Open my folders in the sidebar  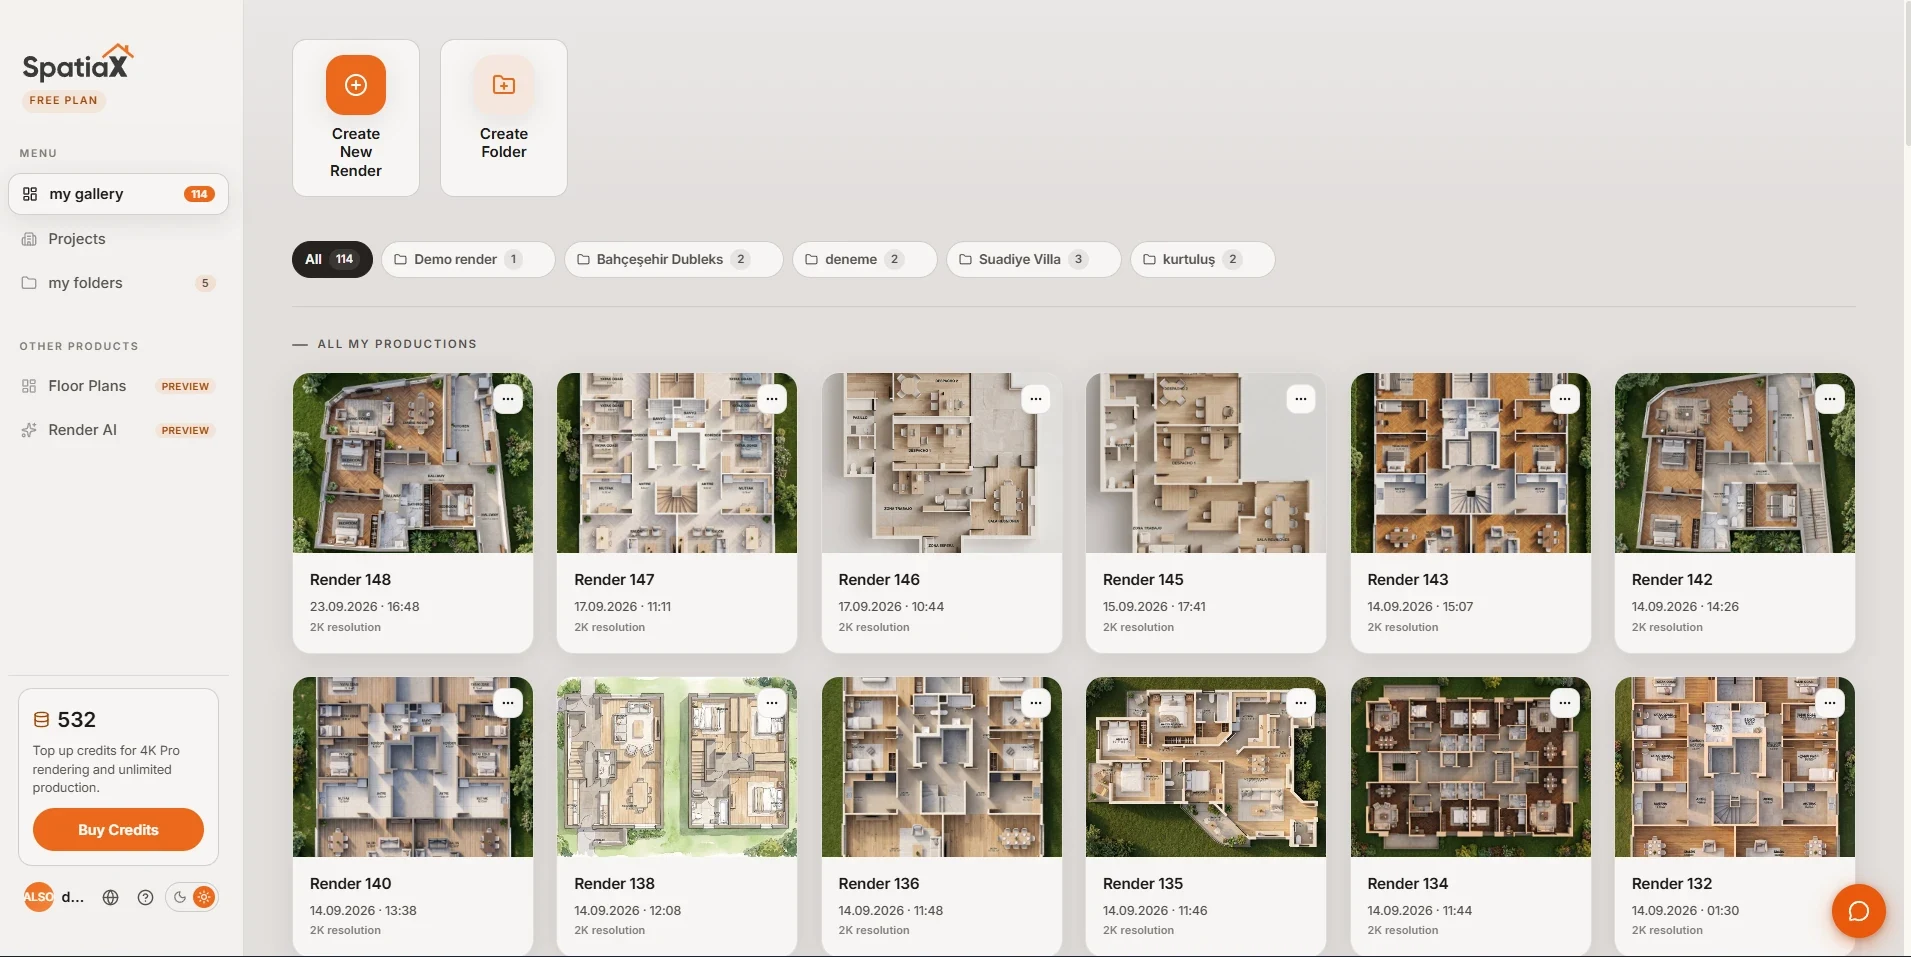pos(118,283)
